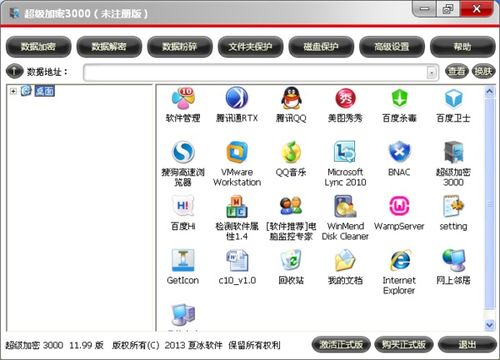Select the 腾讯通RTX icon
The image size is (500, 360).
point(237,98)
